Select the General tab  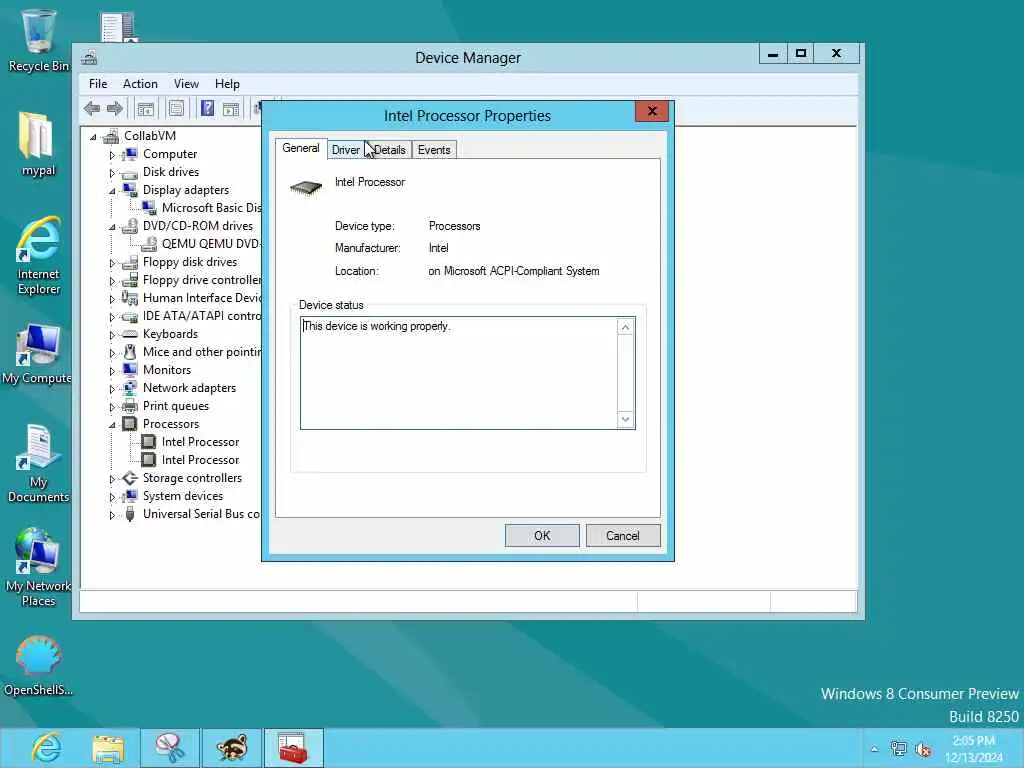pyautogui.click(x=300, y=148)
